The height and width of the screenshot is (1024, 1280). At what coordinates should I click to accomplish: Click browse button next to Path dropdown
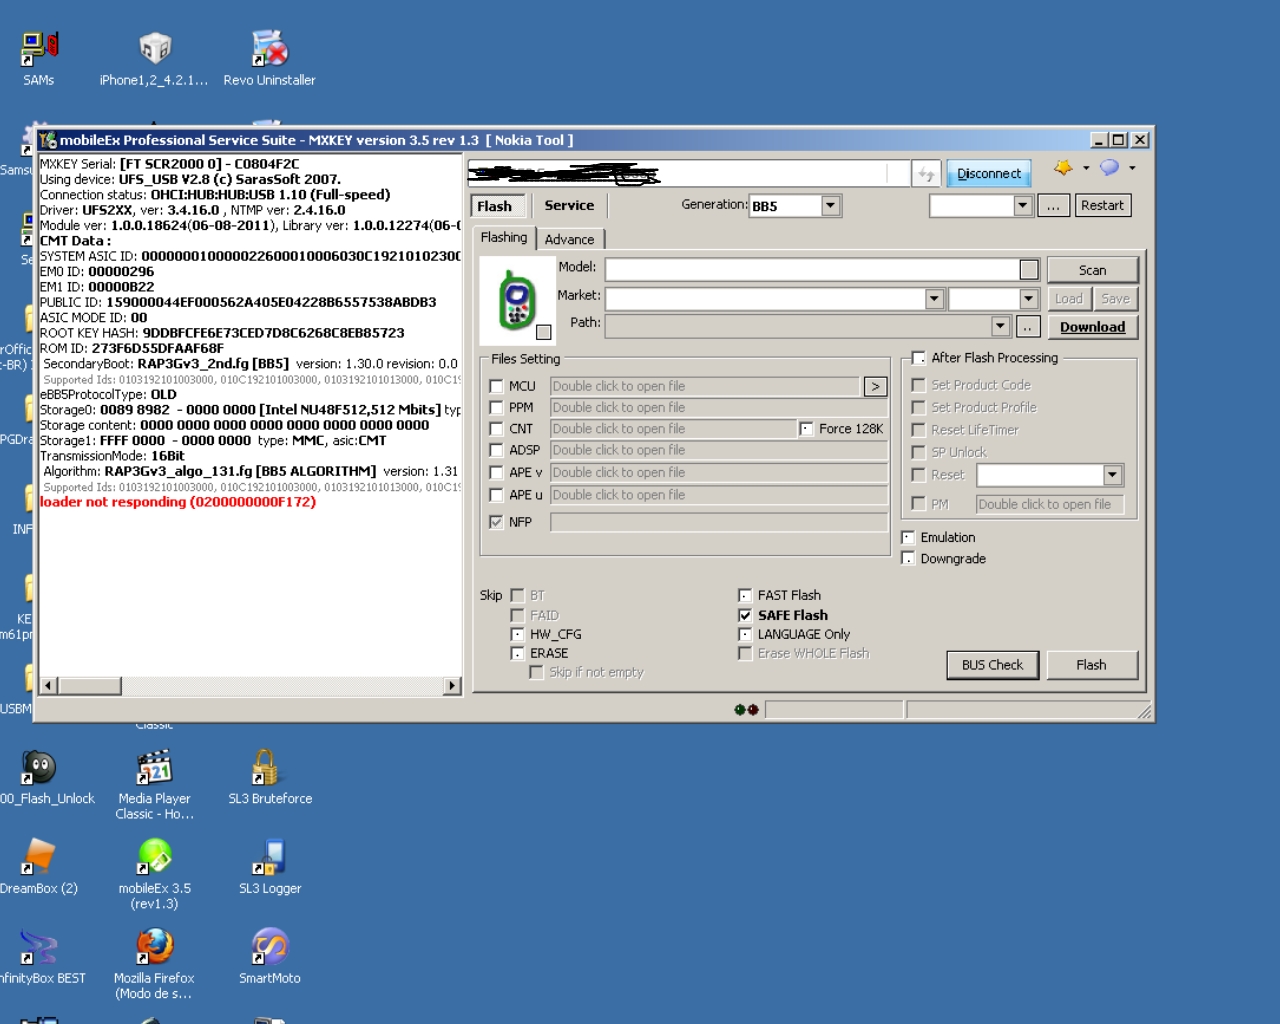click(x=1027, y=327)
